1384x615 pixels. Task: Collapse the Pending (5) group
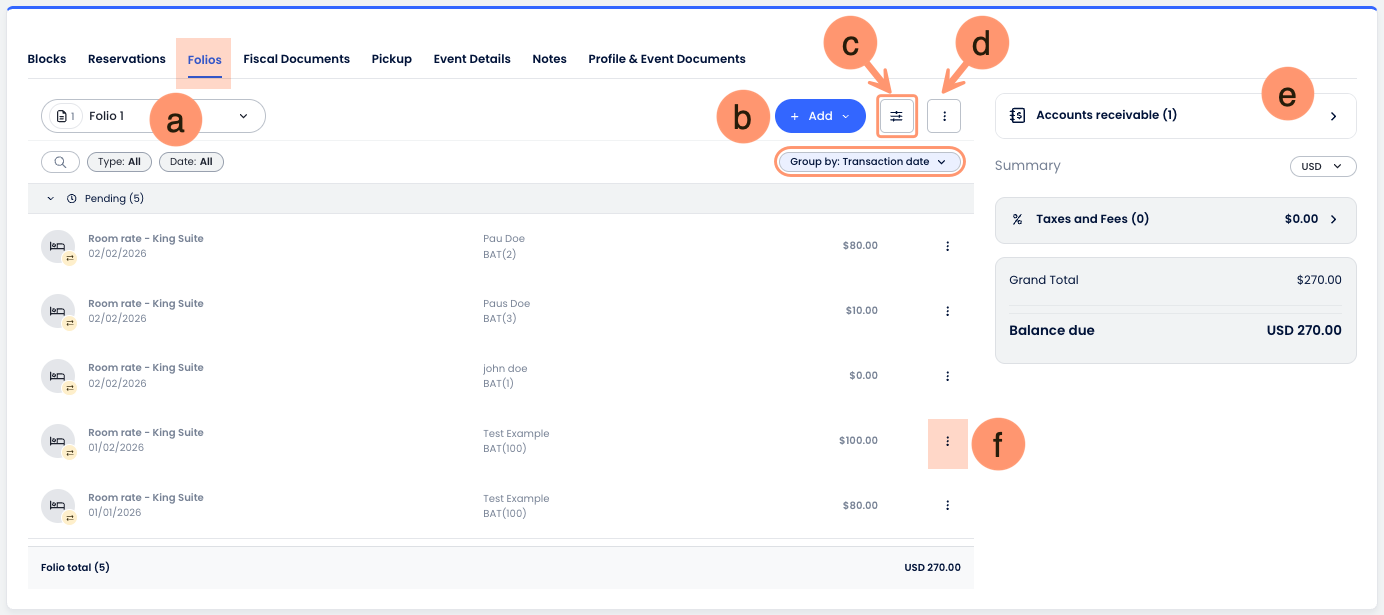(51, 199)
